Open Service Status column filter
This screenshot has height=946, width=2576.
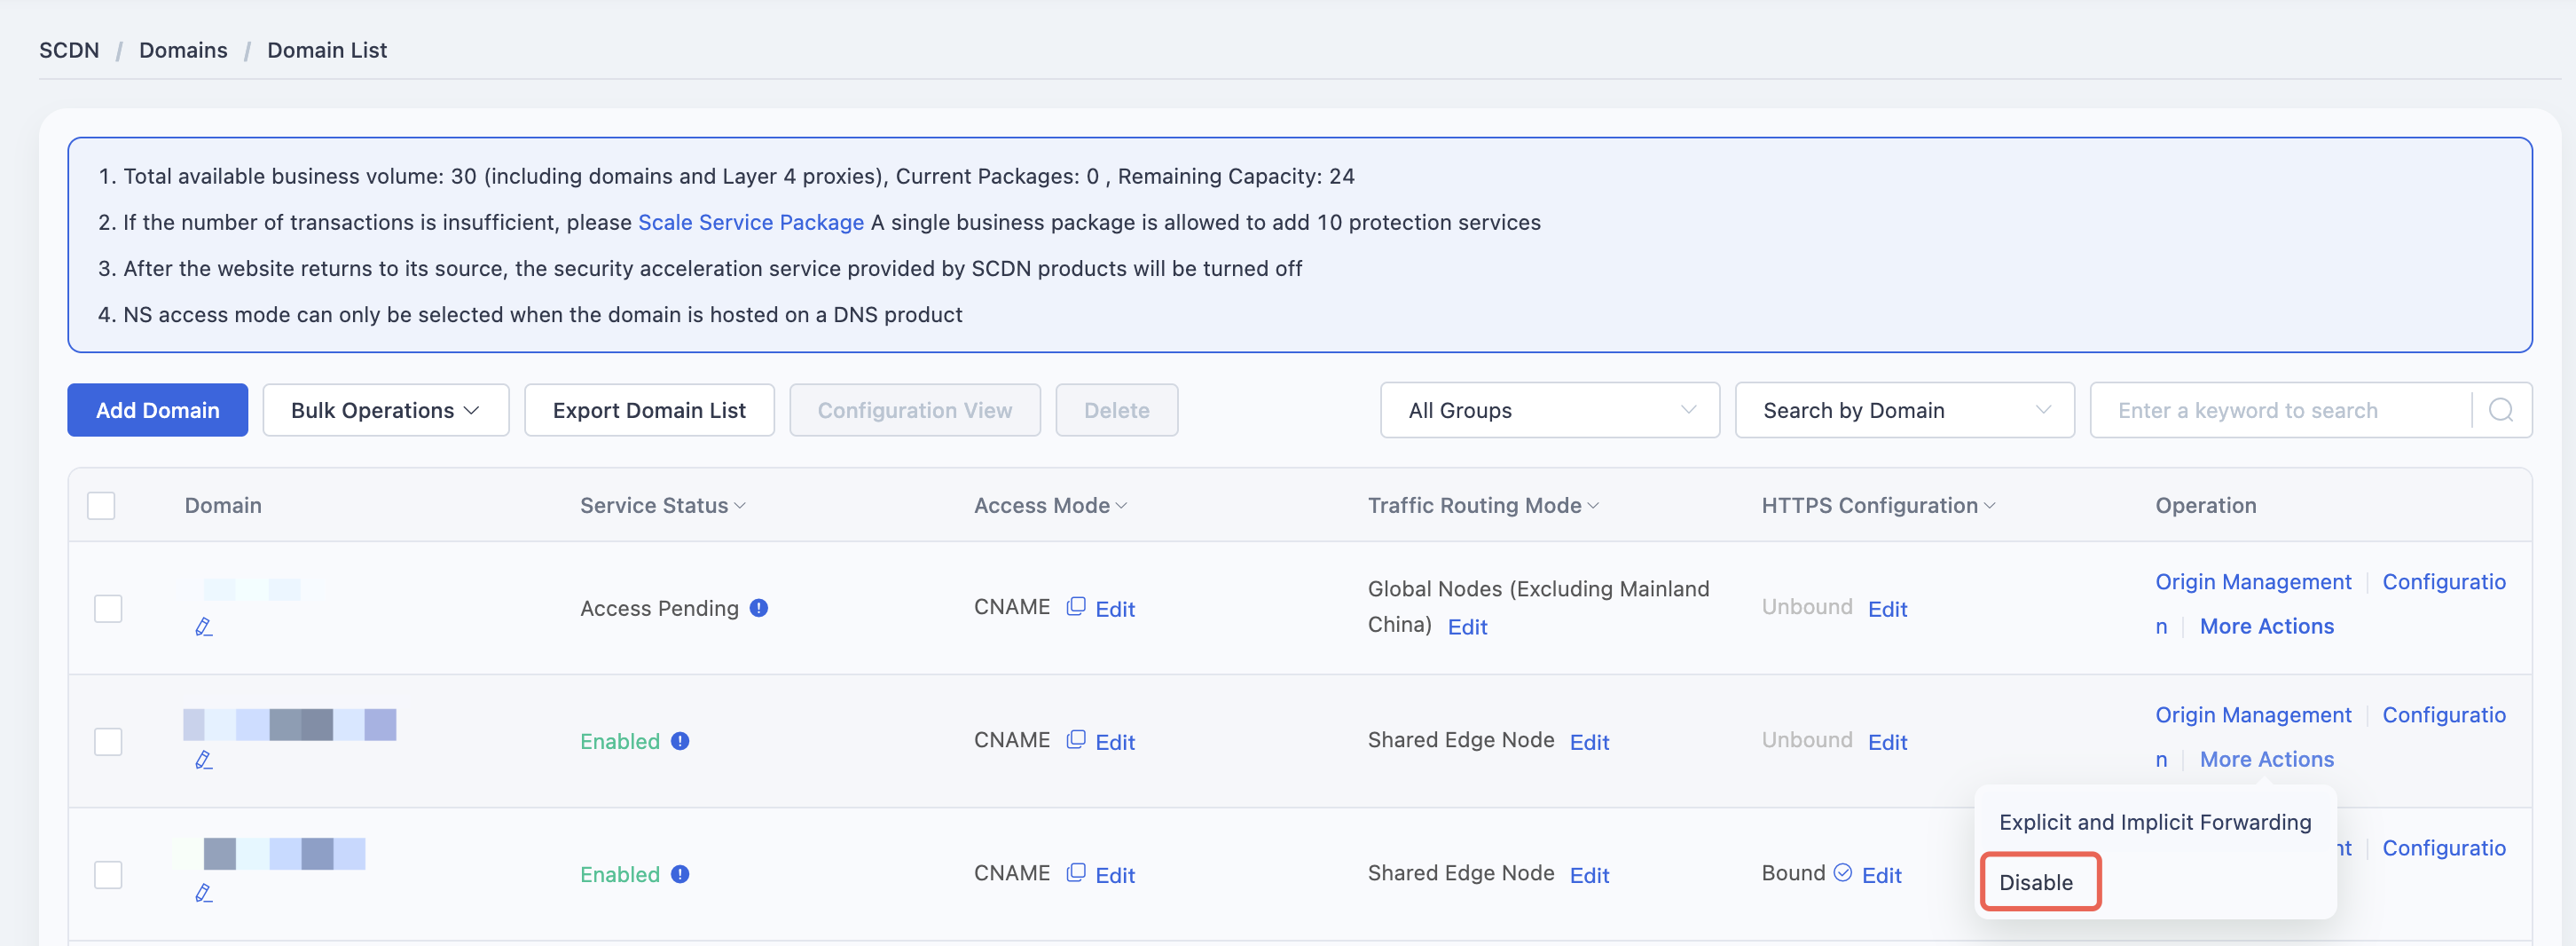[x=740, y=506]
